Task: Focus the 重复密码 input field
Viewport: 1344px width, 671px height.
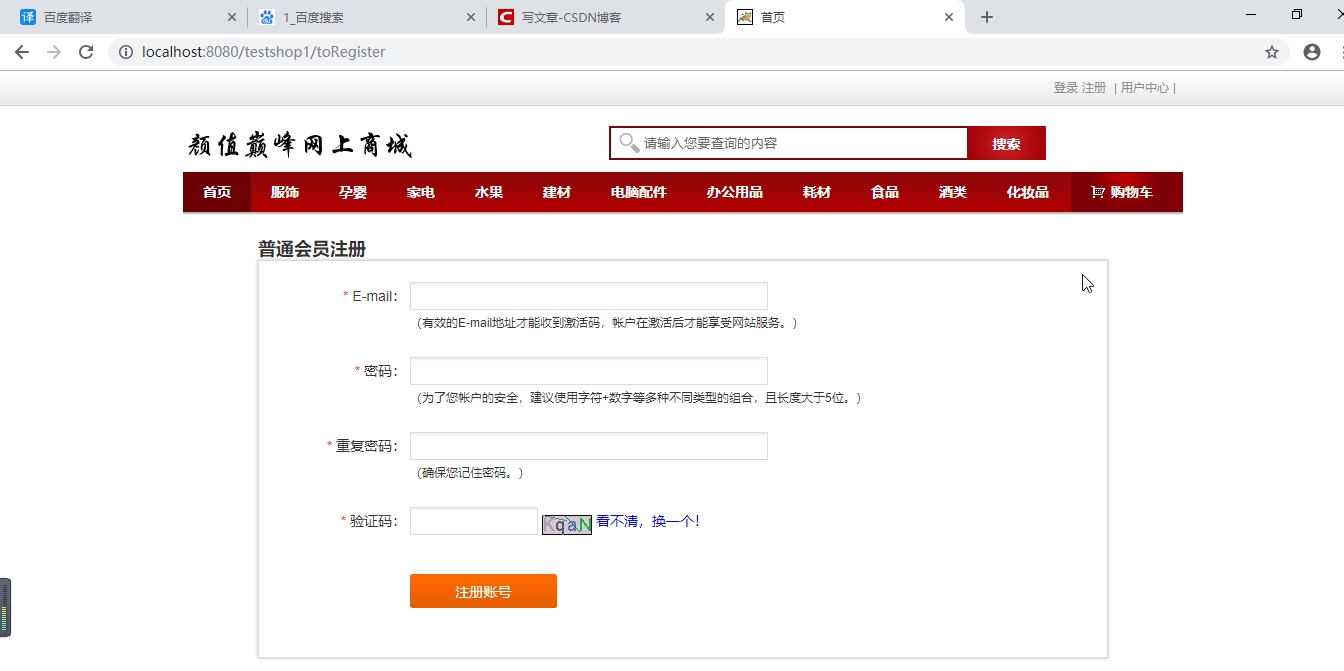Action: point(589,446)
